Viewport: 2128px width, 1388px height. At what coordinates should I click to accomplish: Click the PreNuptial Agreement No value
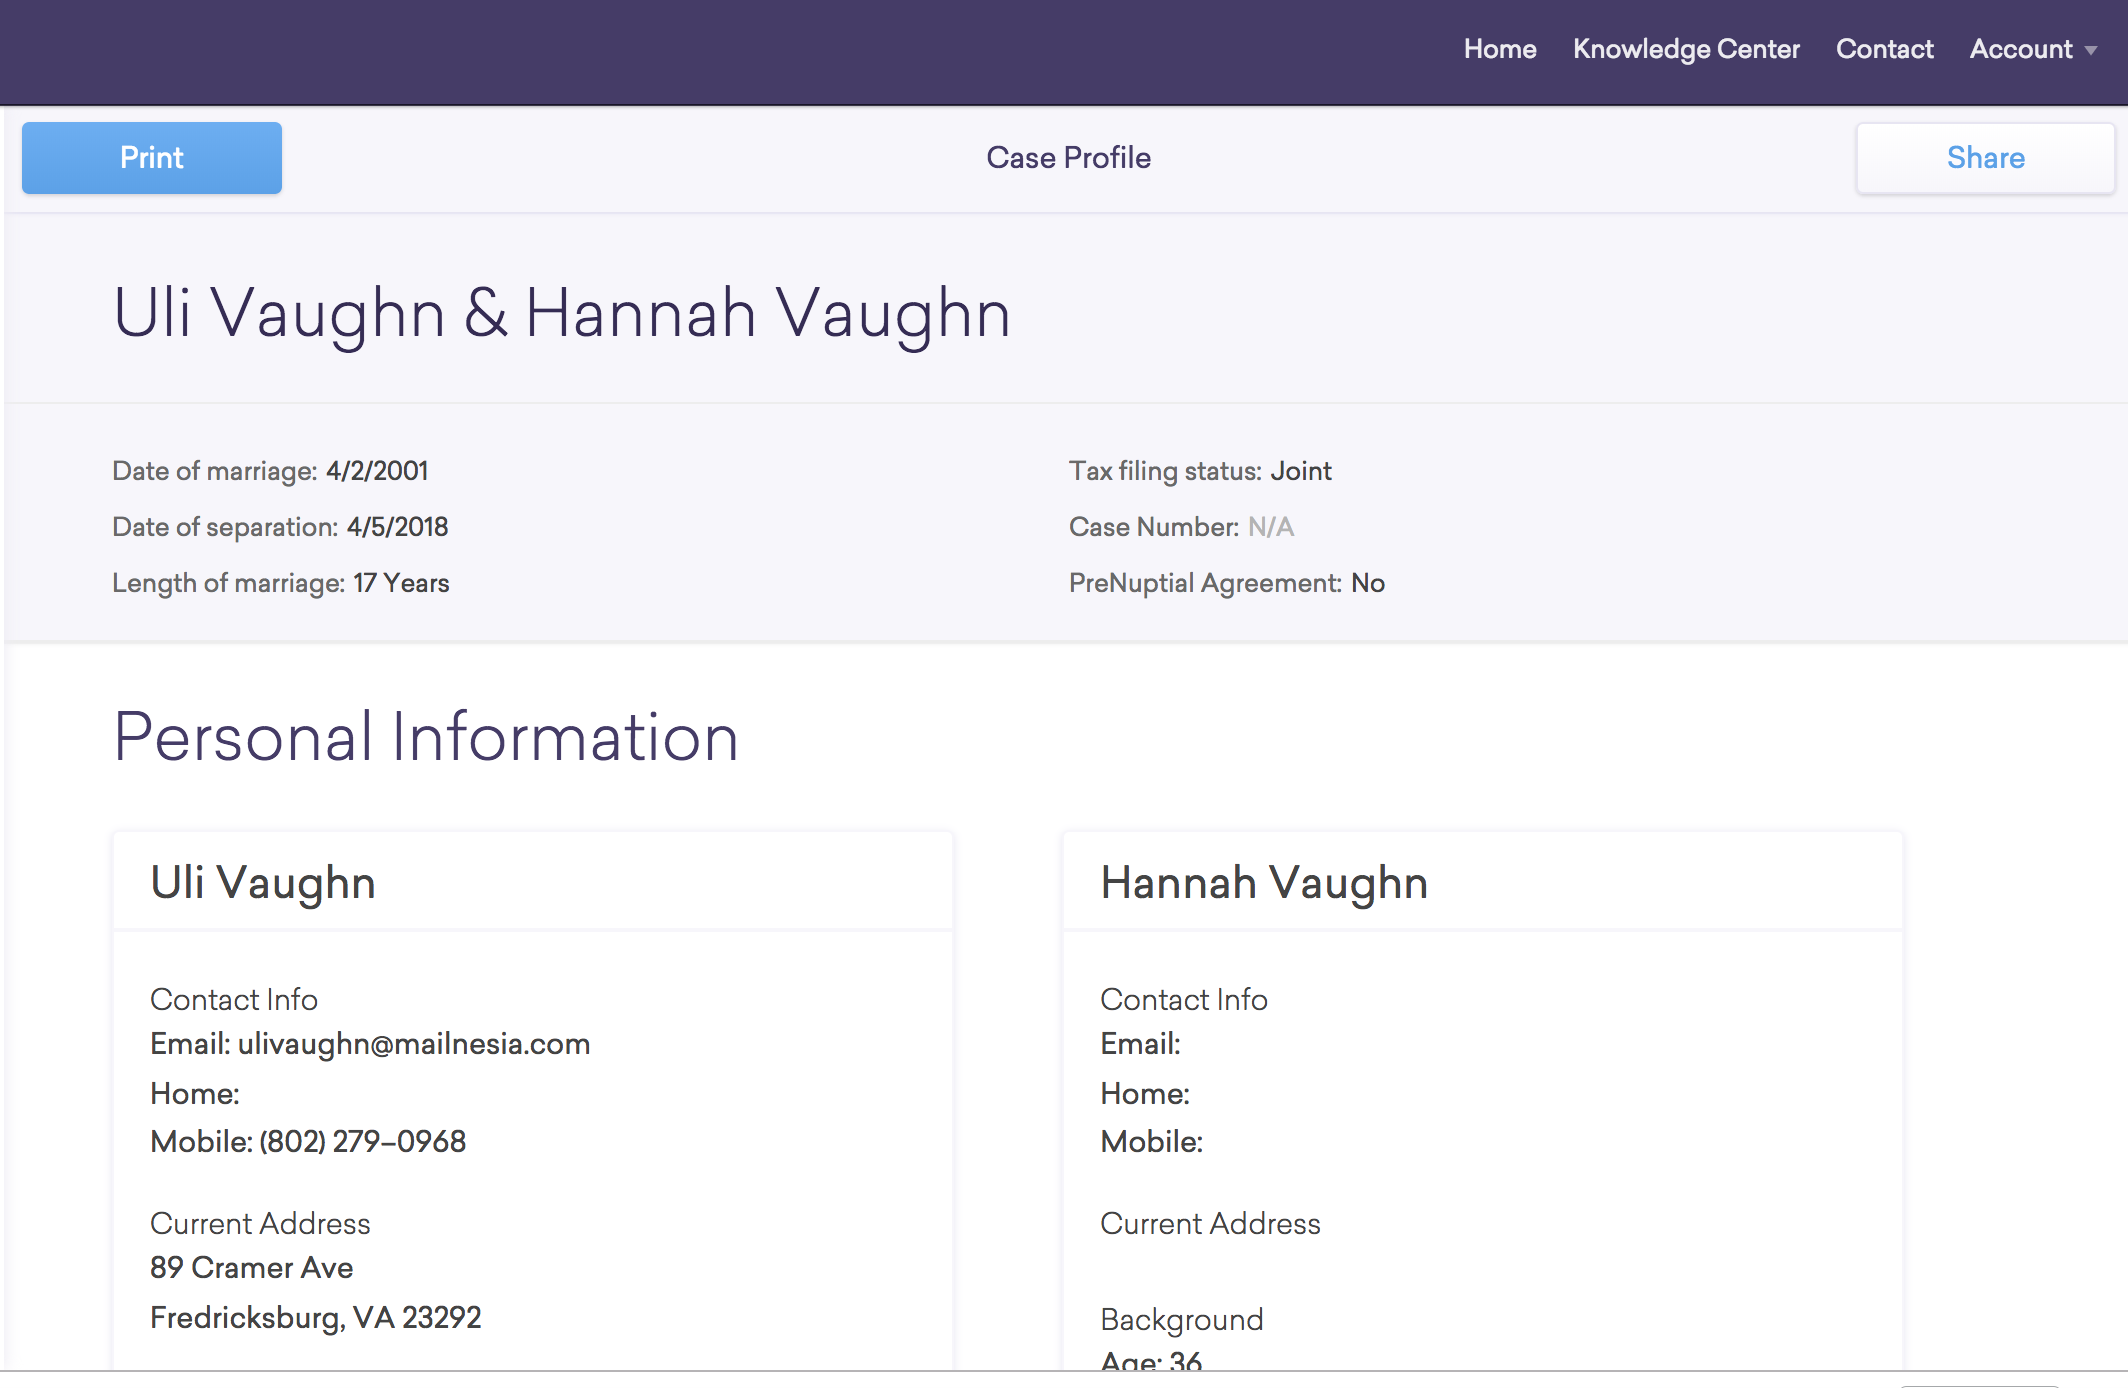(1368, 583)
